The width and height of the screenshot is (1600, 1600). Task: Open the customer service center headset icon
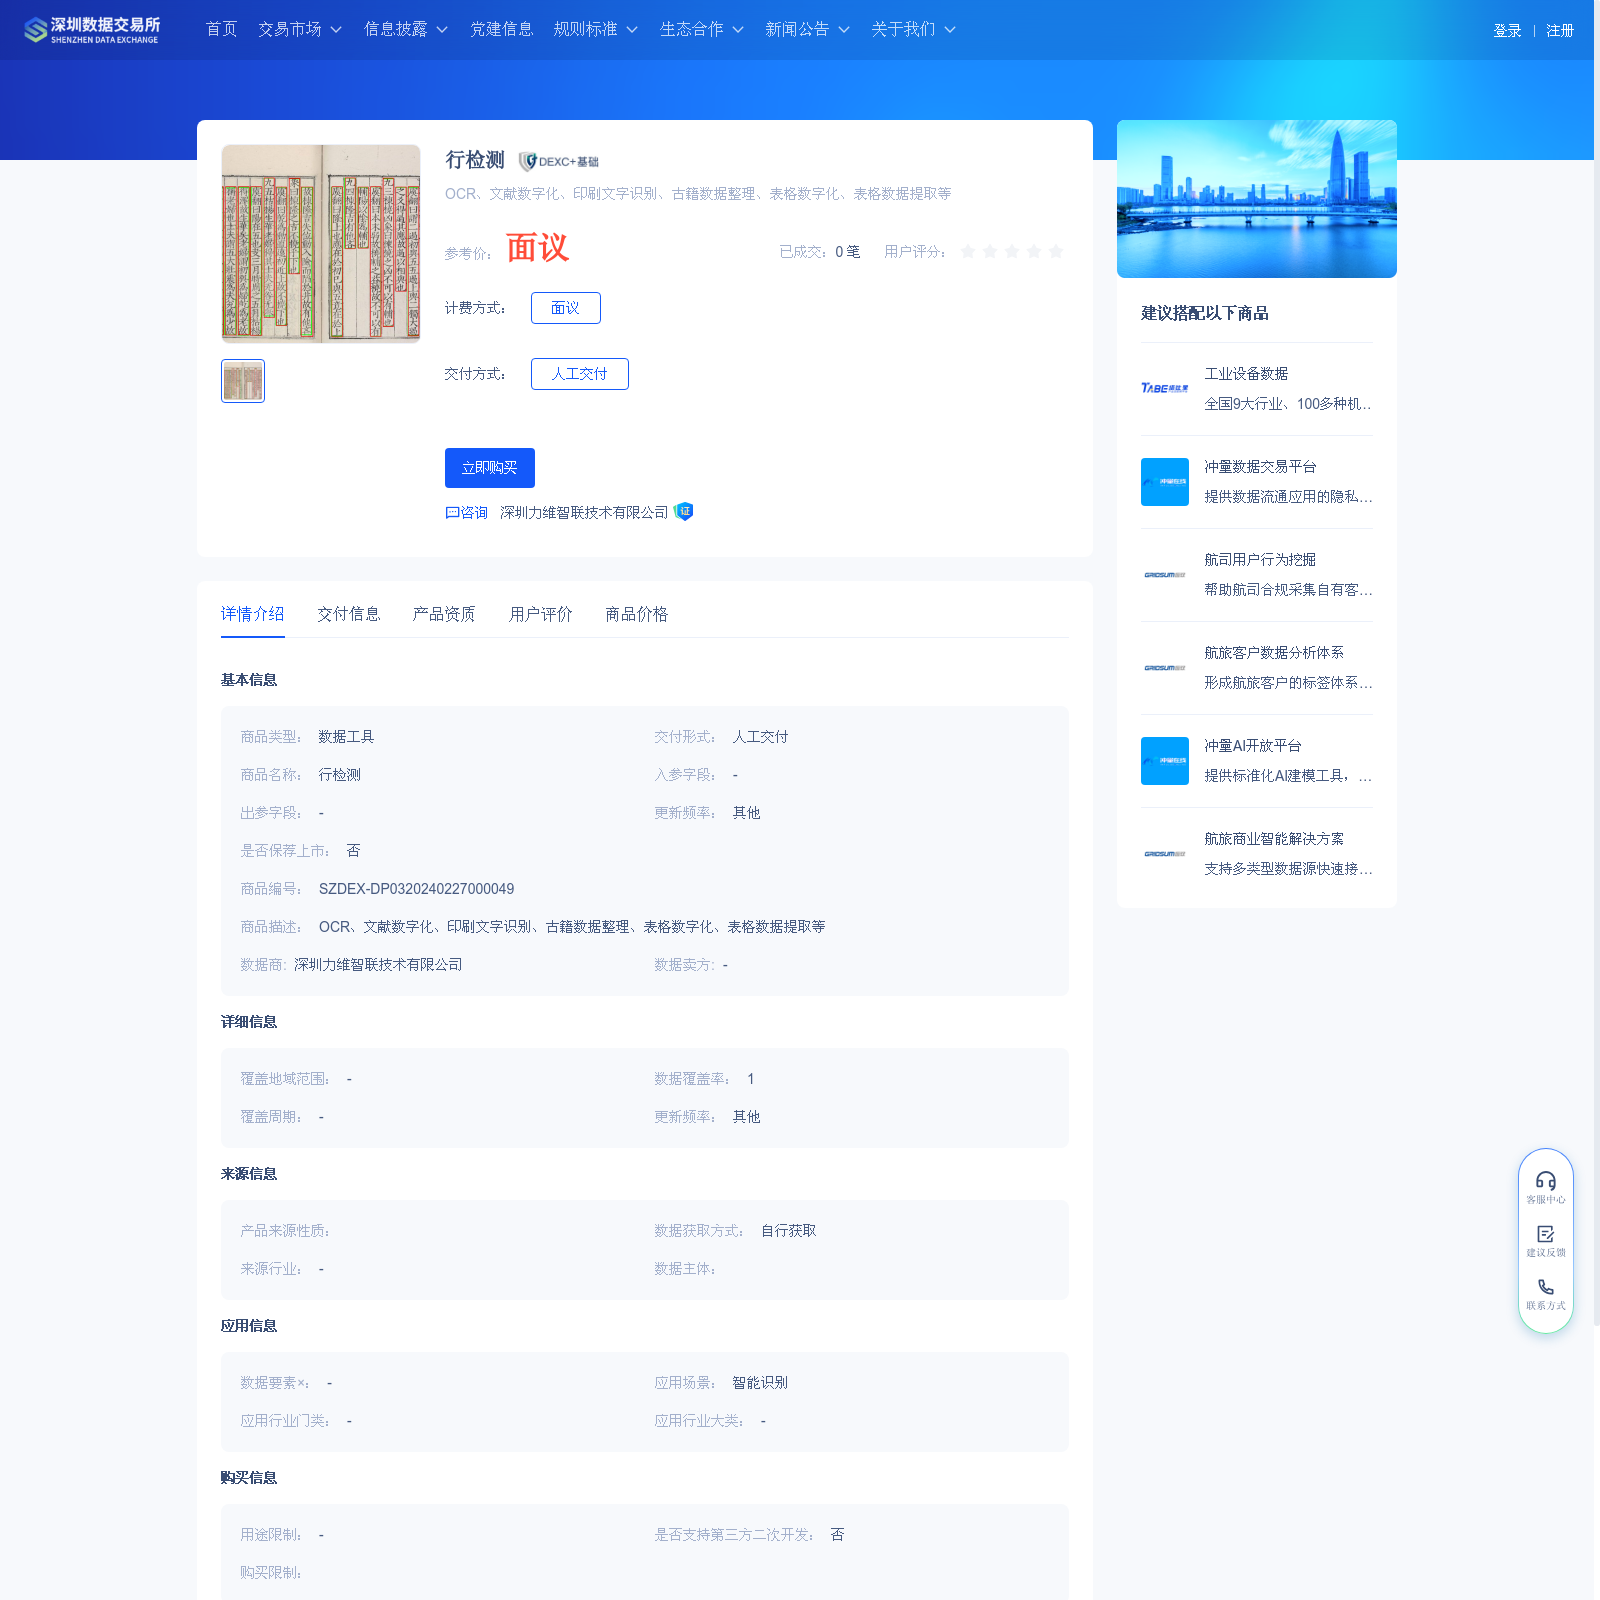coord(1546,1181)
